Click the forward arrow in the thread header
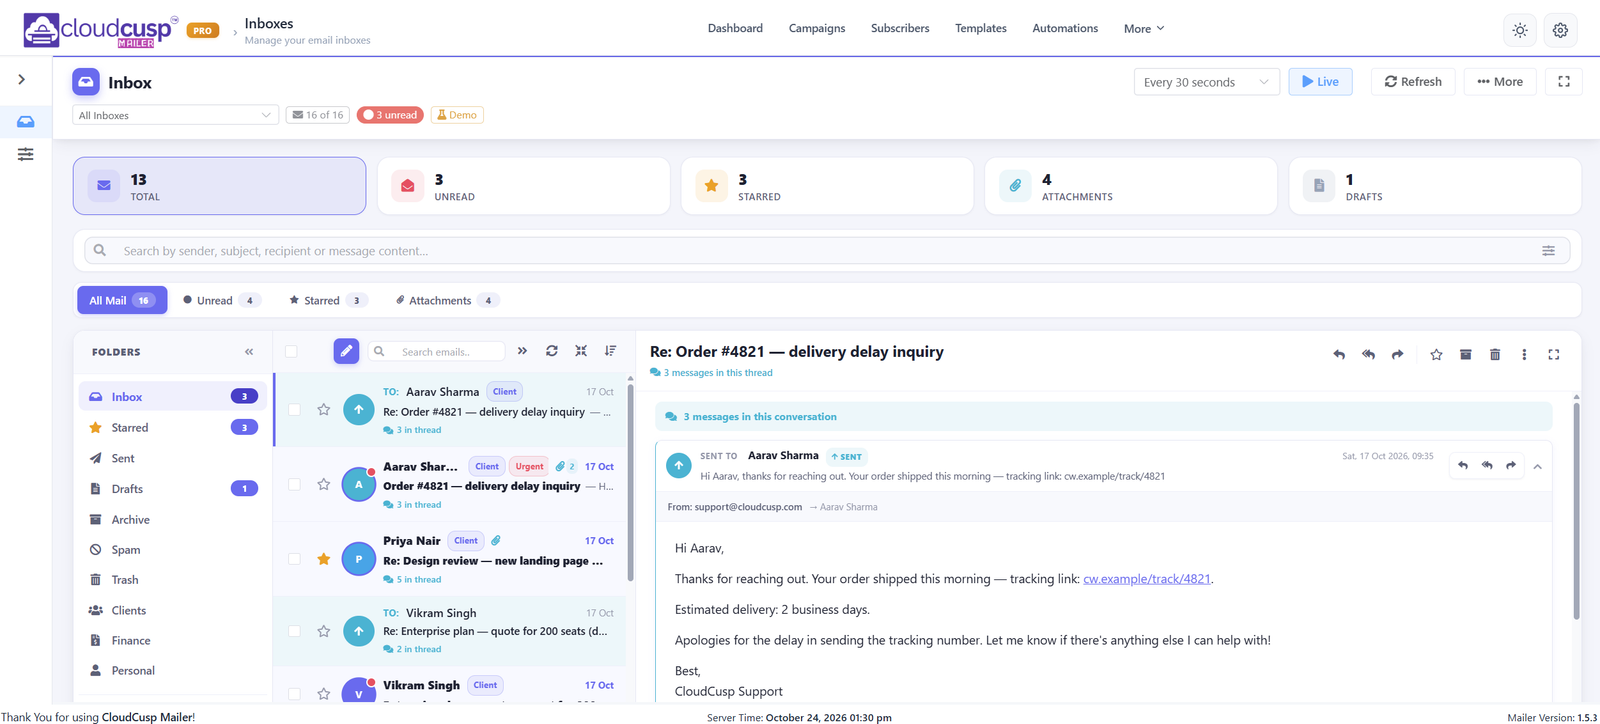The height and width of the screenshot is (724, 1600). [1397, 354]
